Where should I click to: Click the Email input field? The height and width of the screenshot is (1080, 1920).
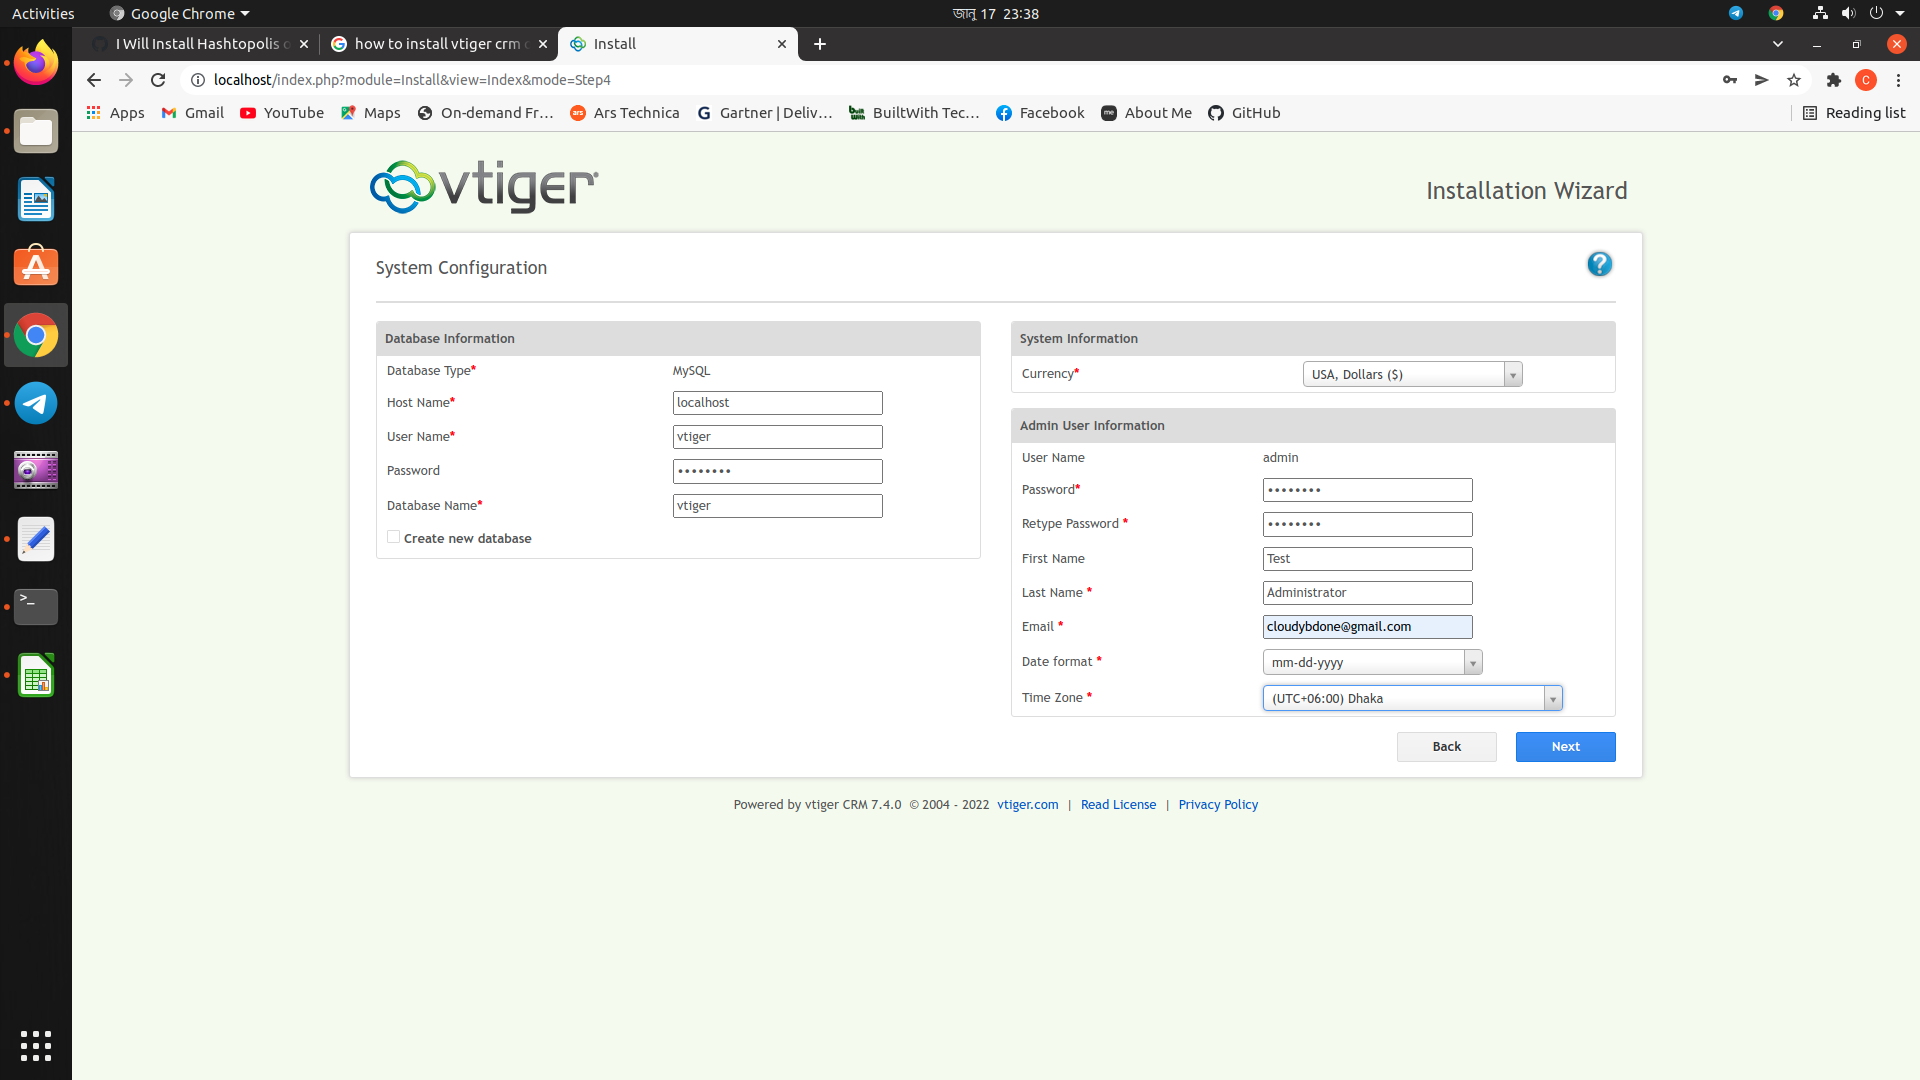click(1367, 627)
